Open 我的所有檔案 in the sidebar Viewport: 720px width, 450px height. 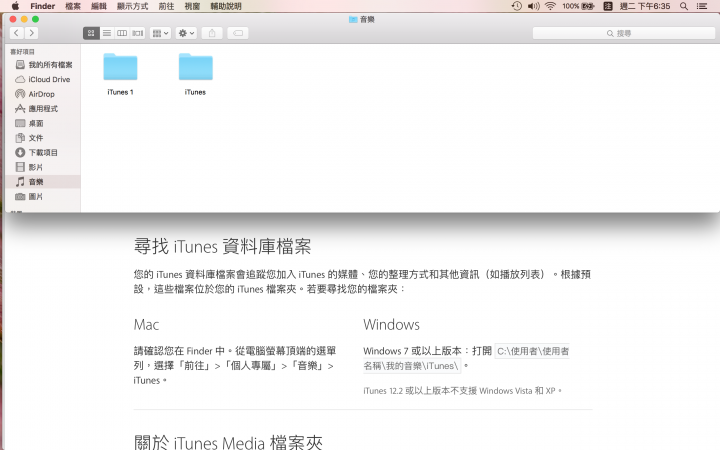click(x=44, y=65)
